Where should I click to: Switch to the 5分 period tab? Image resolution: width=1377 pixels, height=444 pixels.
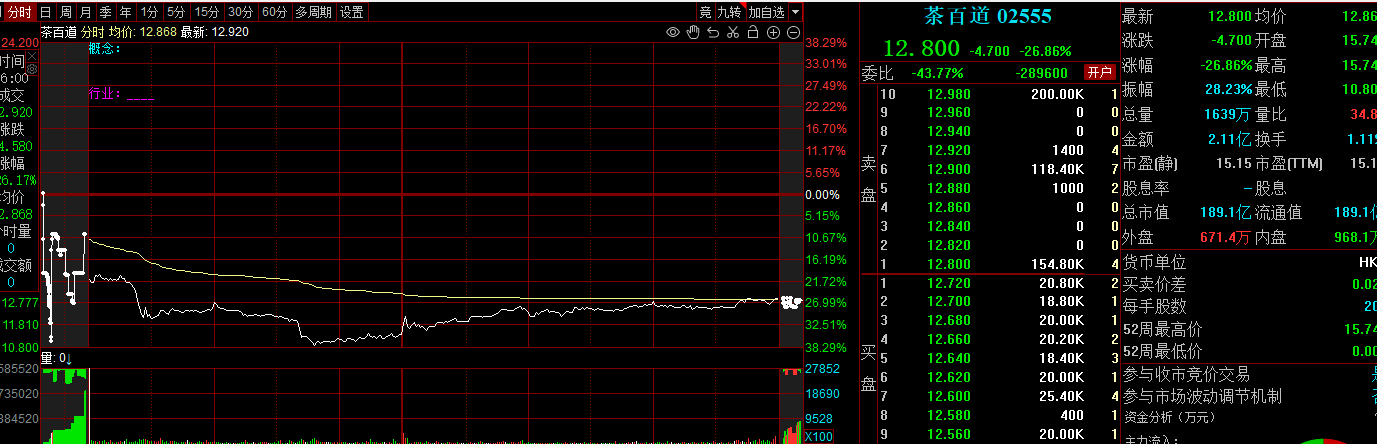(176, 12)
